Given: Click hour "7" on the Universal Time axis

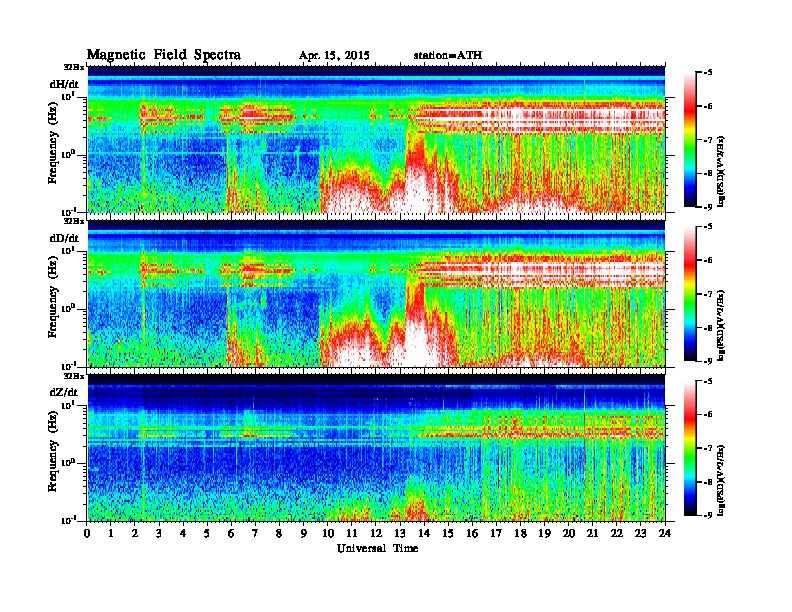Looking at the screenshot, I should click(x=255, y=534).
